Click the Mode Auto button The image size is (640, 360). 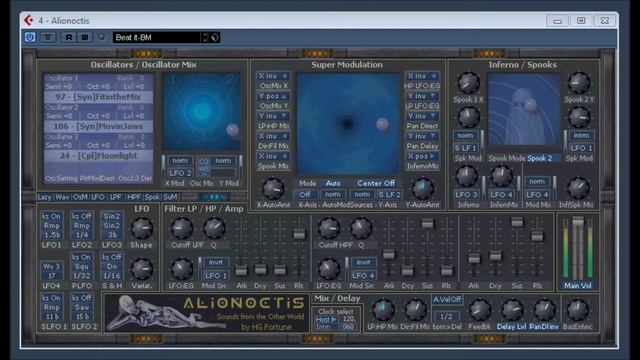[x=333, y=183]
